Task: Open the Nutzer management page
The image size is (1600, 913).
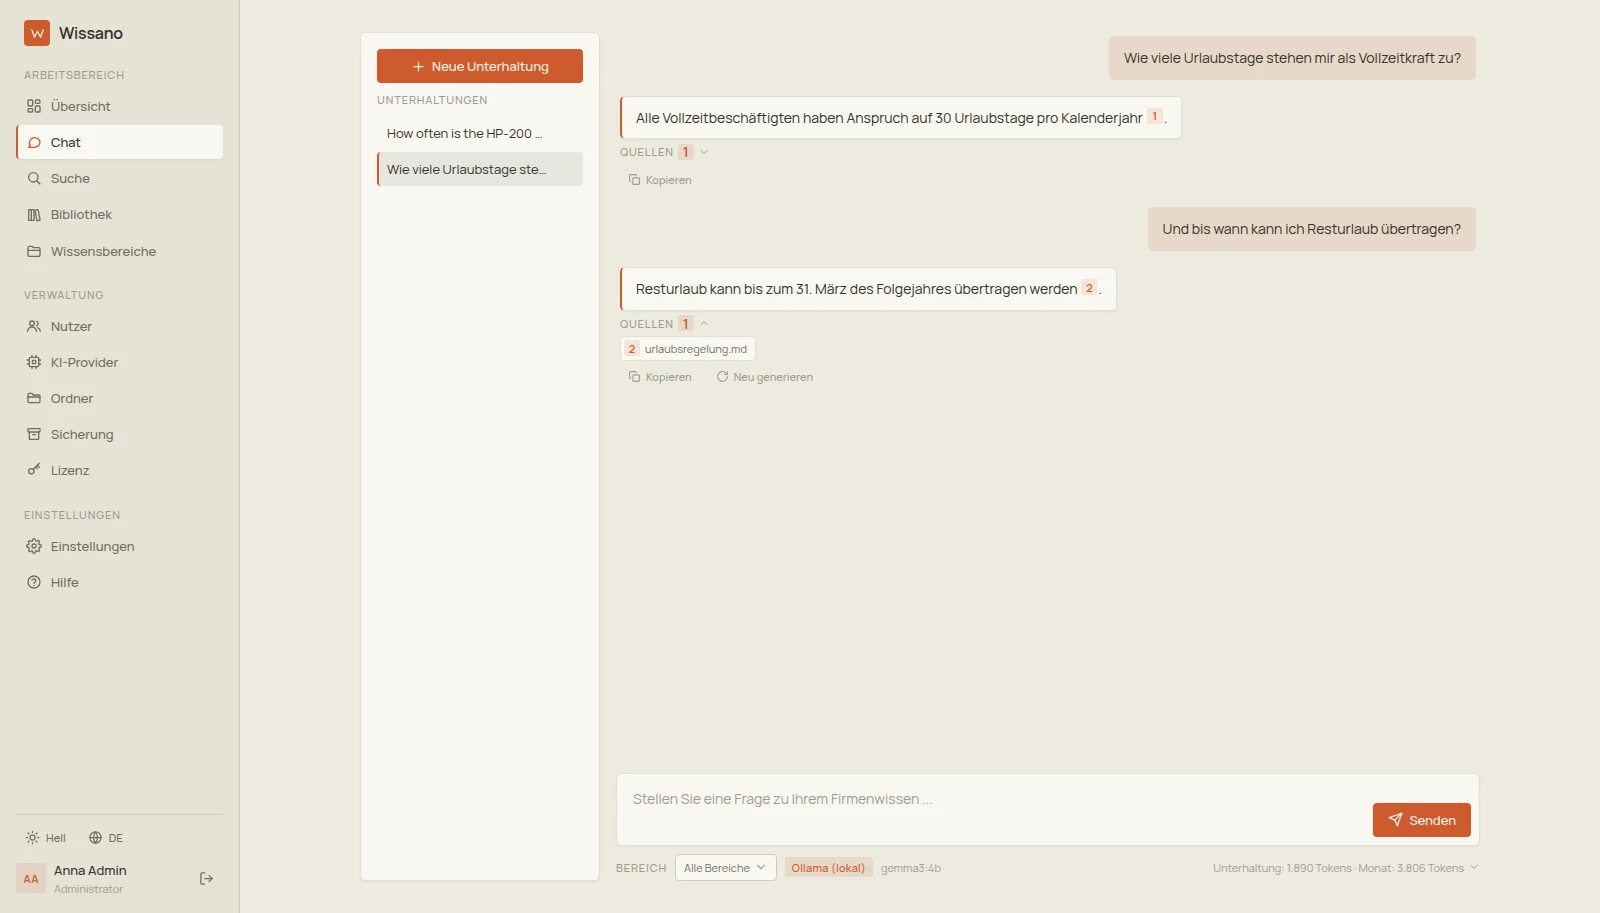Action: 119,326
